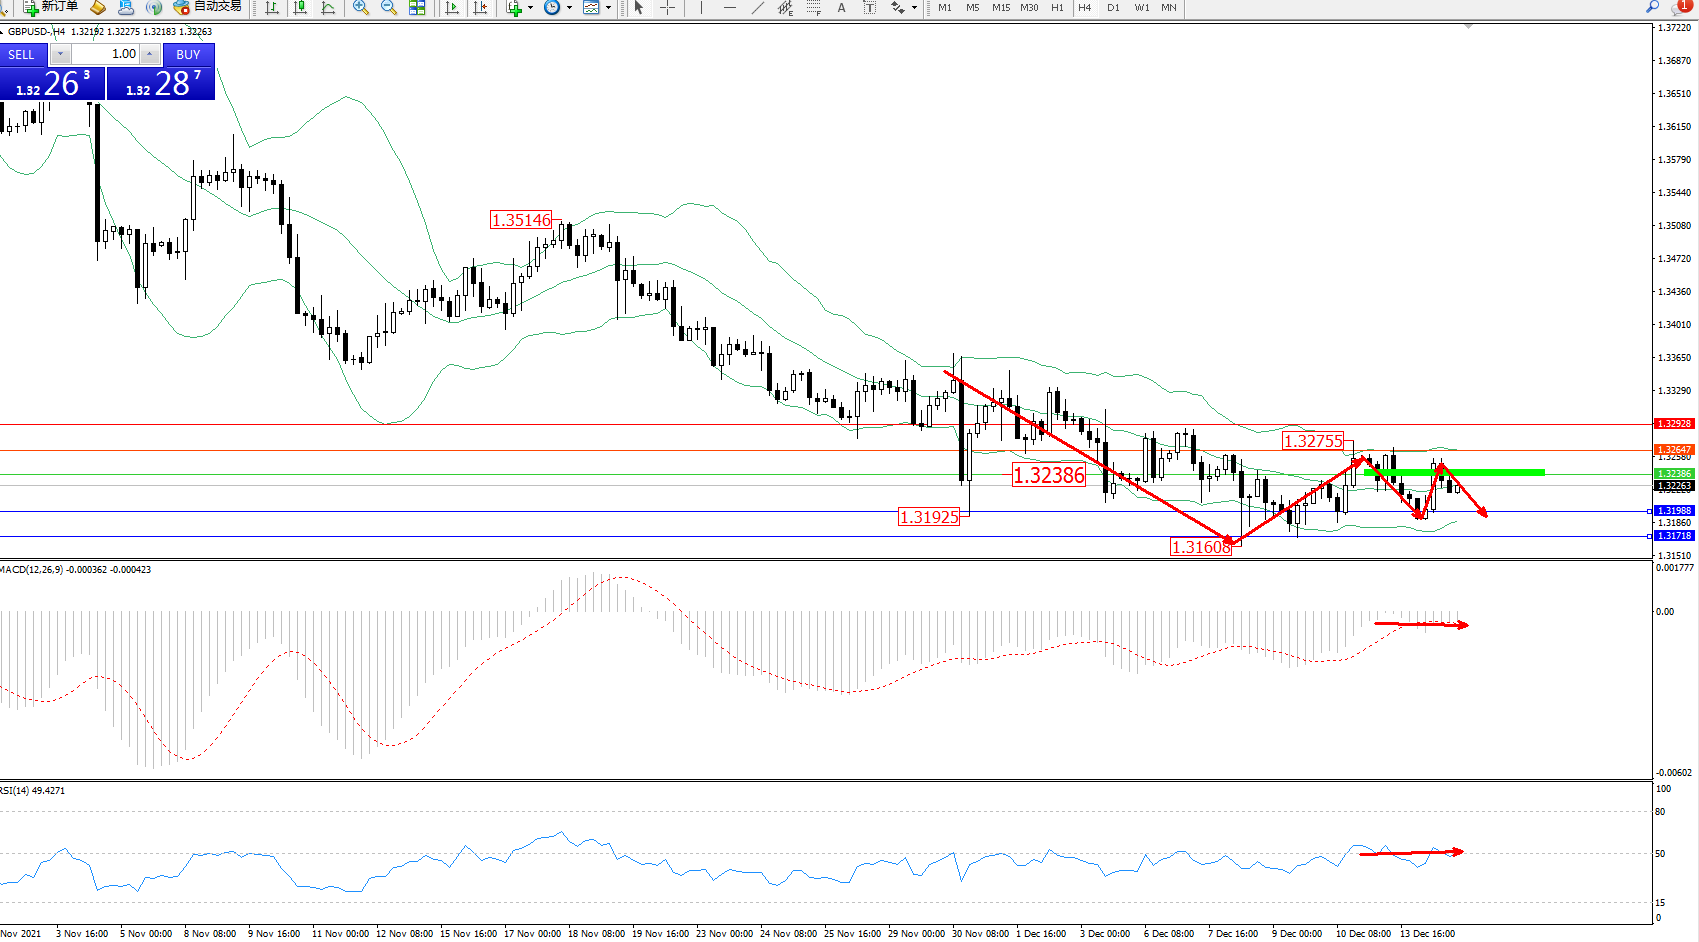Switch chart to candlestick display

(x=300, y=8)
